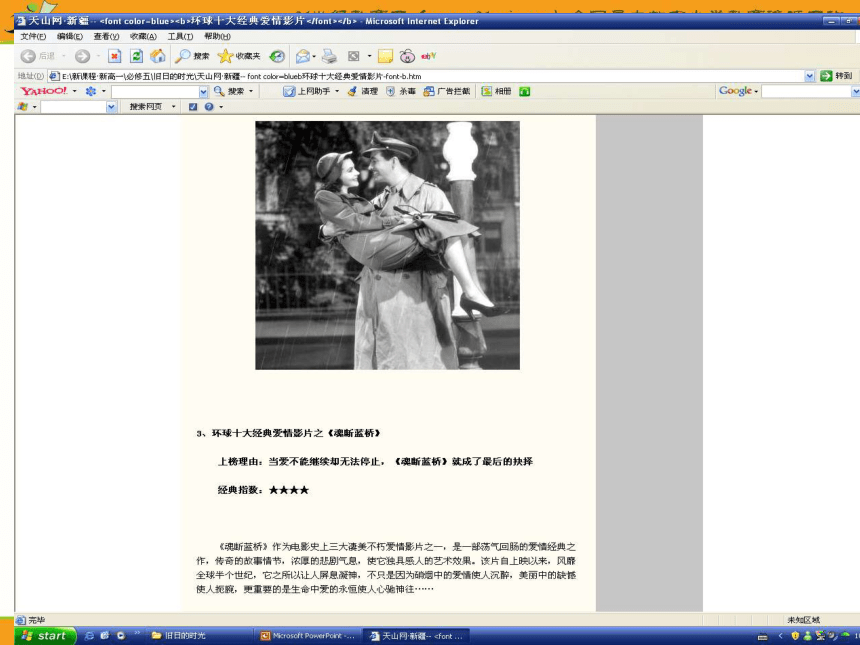Open the yellow sticky note icon
This screenshot has height=645, width=860.
pos(386,56)
